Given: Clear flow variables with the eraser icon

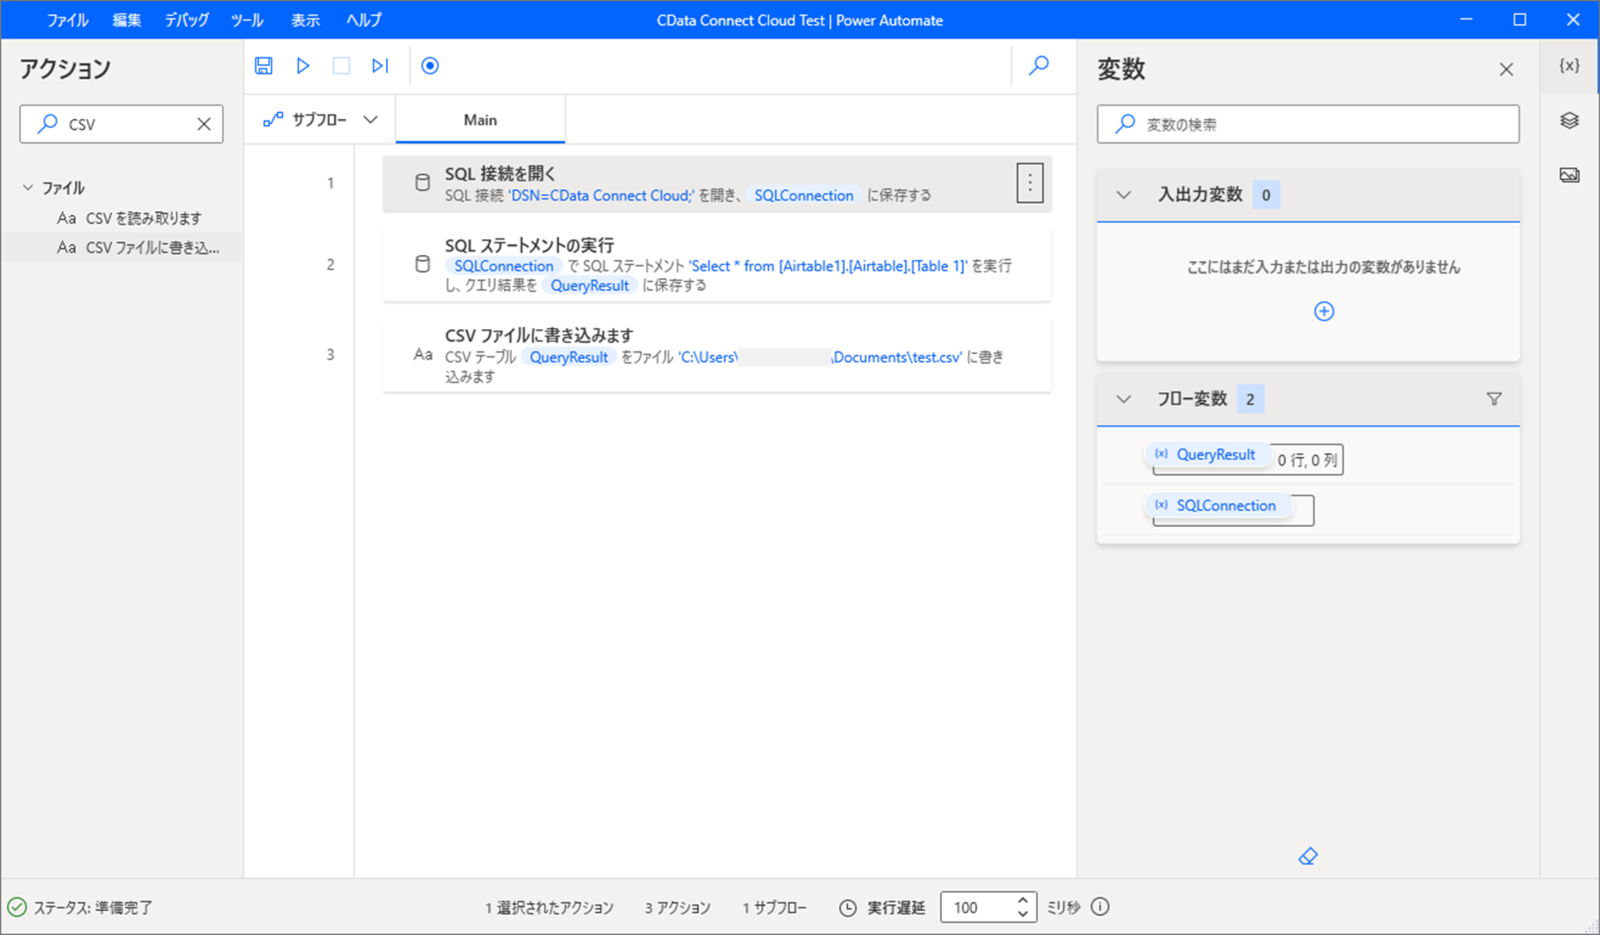Looking at the screenshot, I should 1308,856.
